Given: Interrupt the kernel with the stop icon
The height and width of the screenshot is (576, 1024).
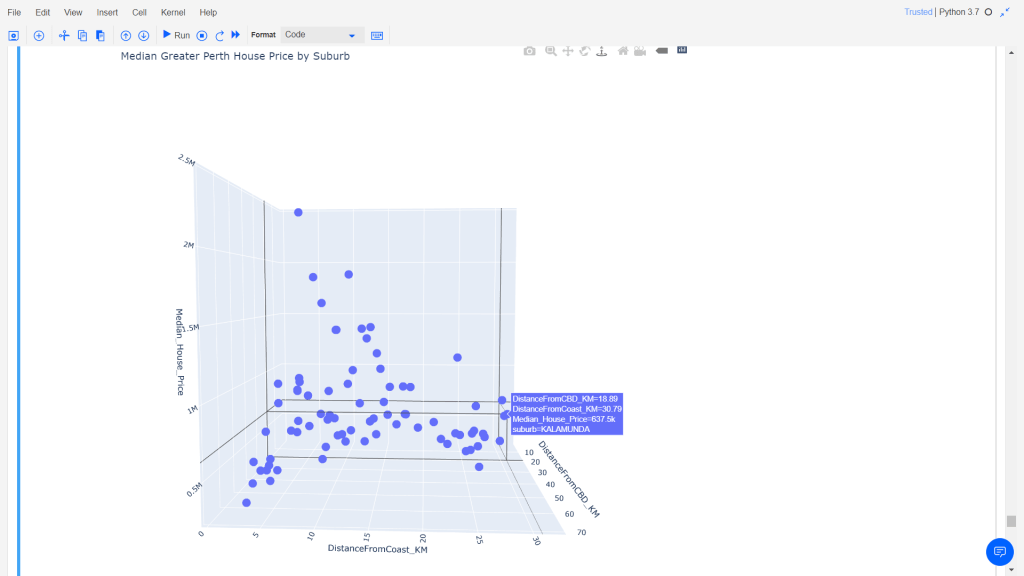Looking at the screenshot, I should 202,35.
